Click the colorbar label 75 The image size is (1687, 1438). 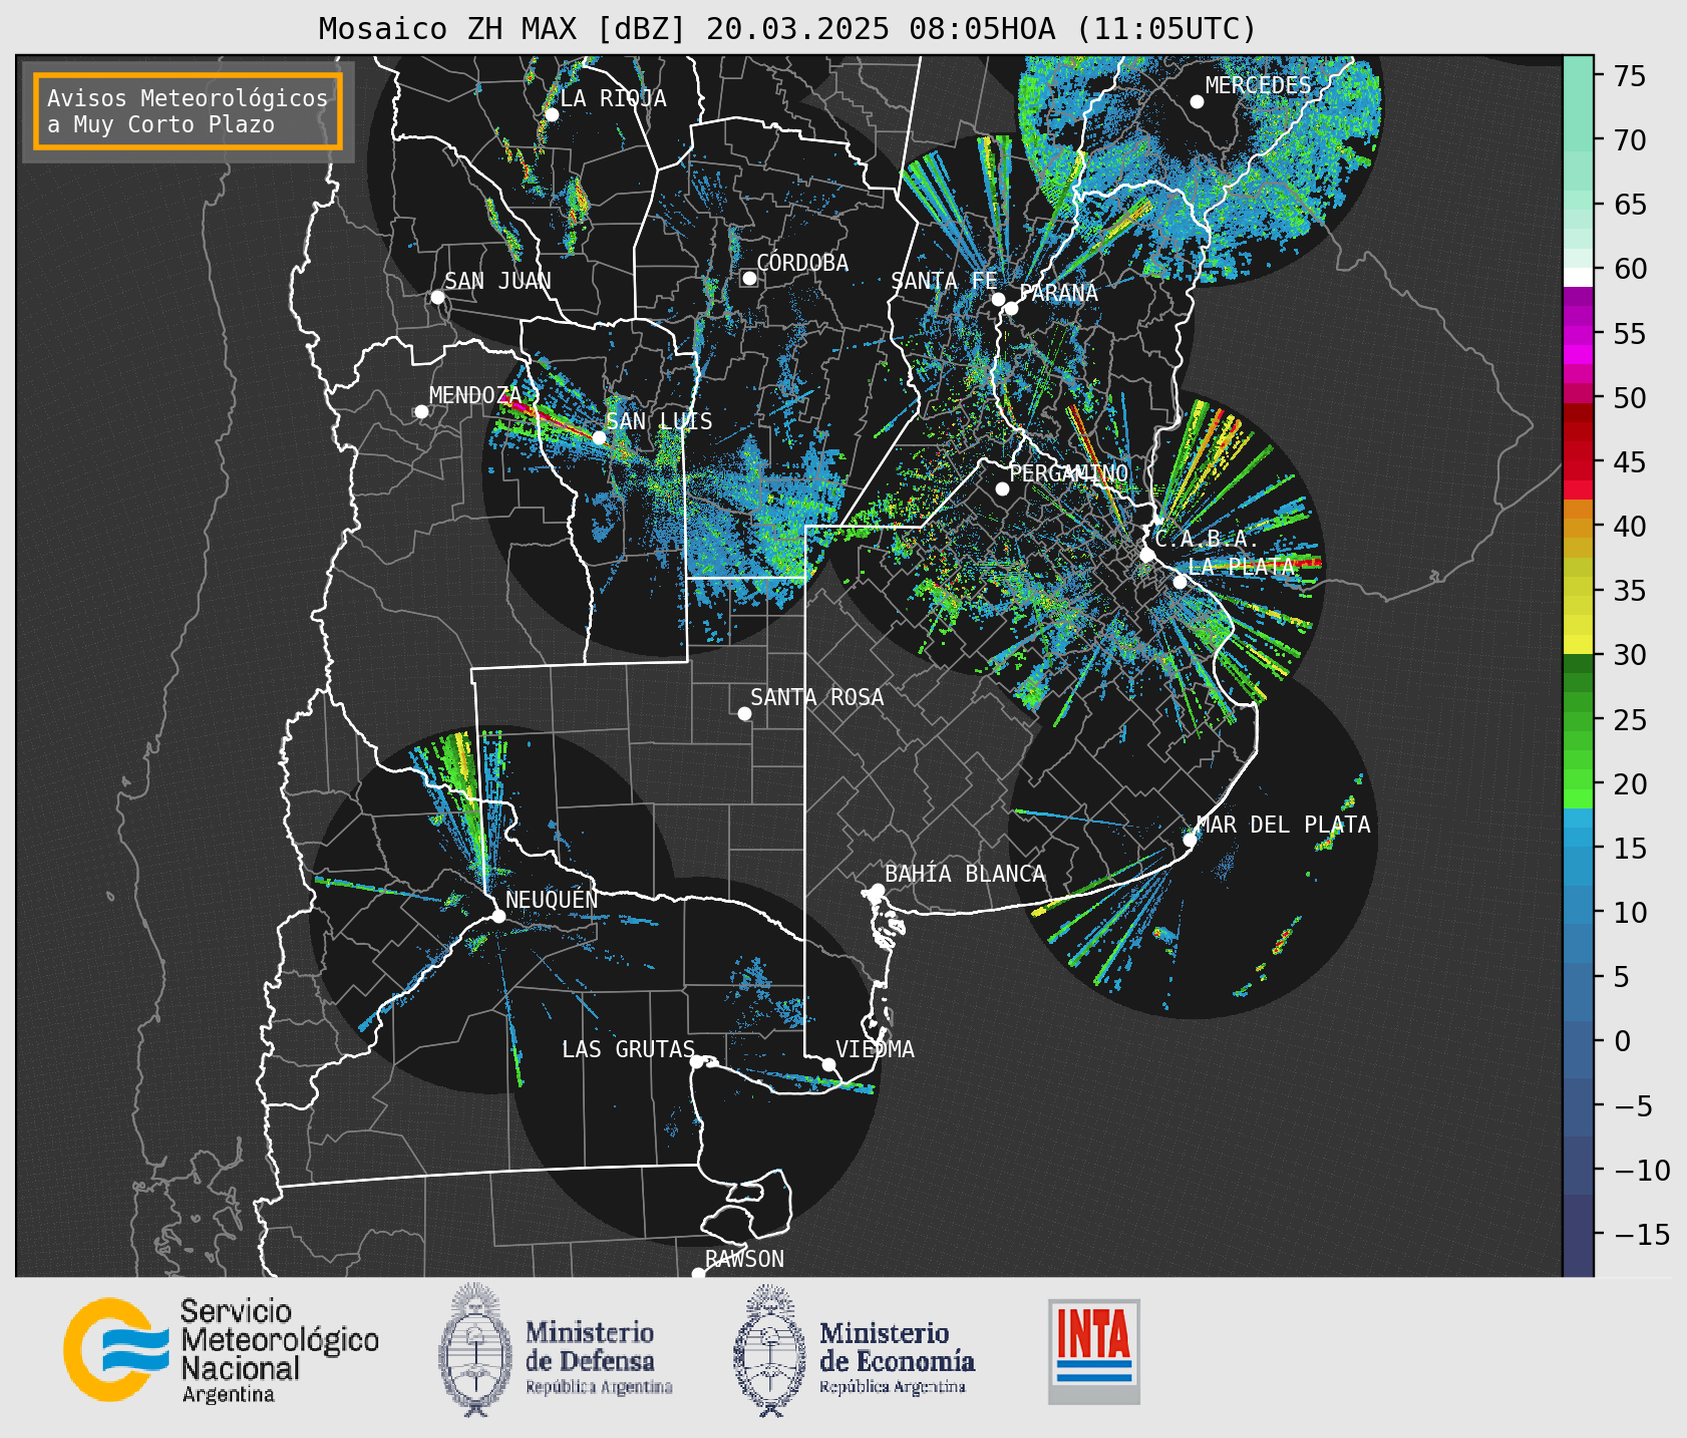click(x=1629, y=76)
